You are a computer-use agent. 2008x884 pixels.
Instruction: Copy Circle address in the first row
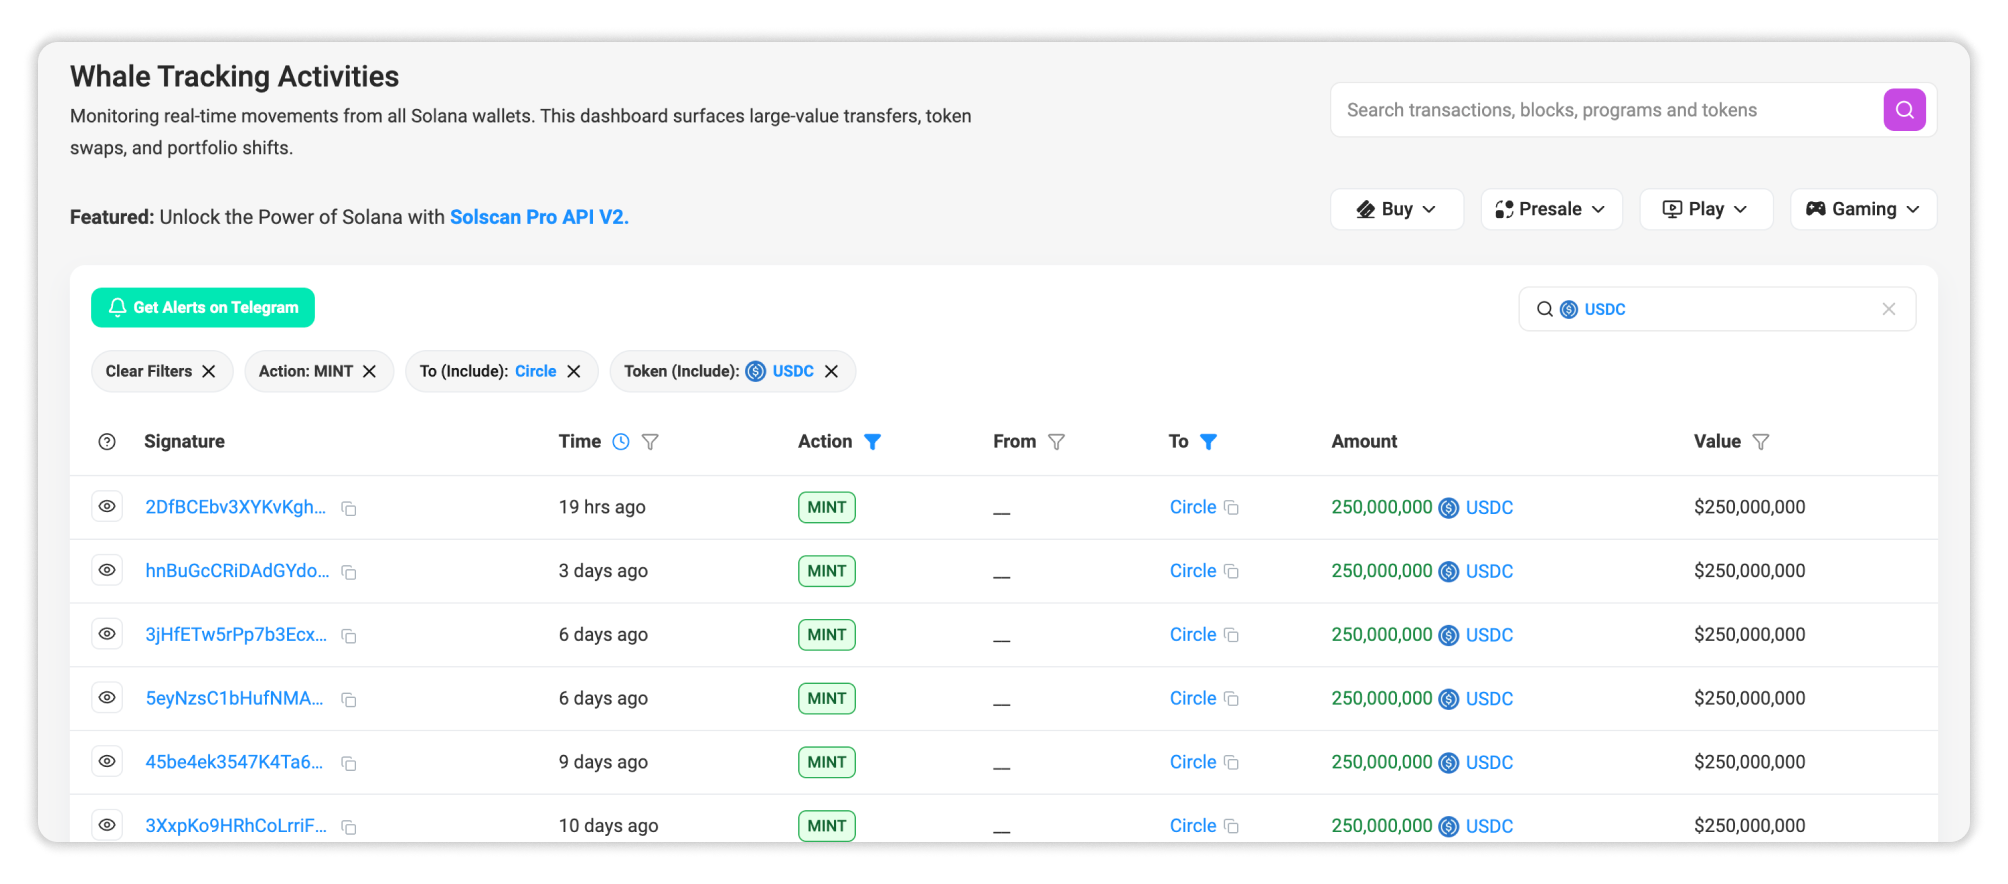[x=1232, y=508]
